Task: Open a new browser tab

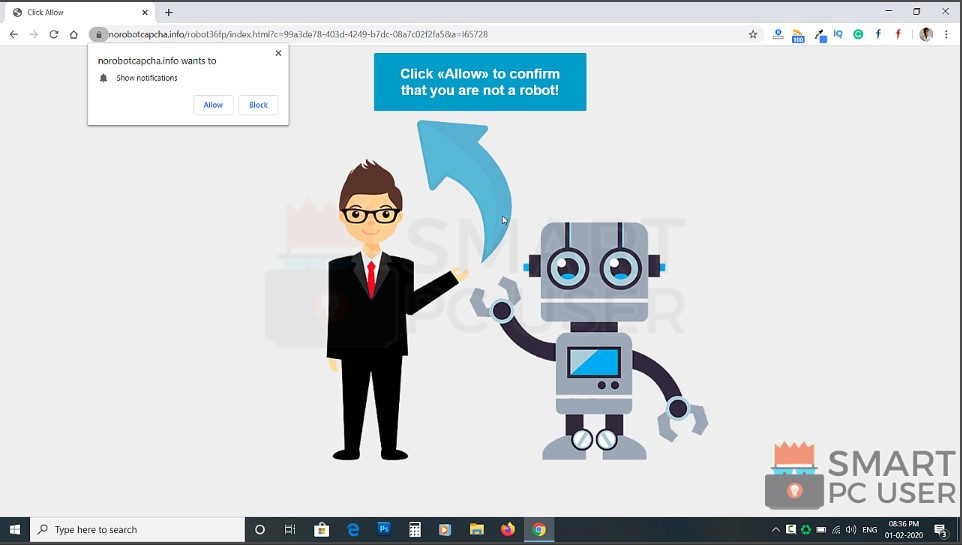Action: coord(169,12)
